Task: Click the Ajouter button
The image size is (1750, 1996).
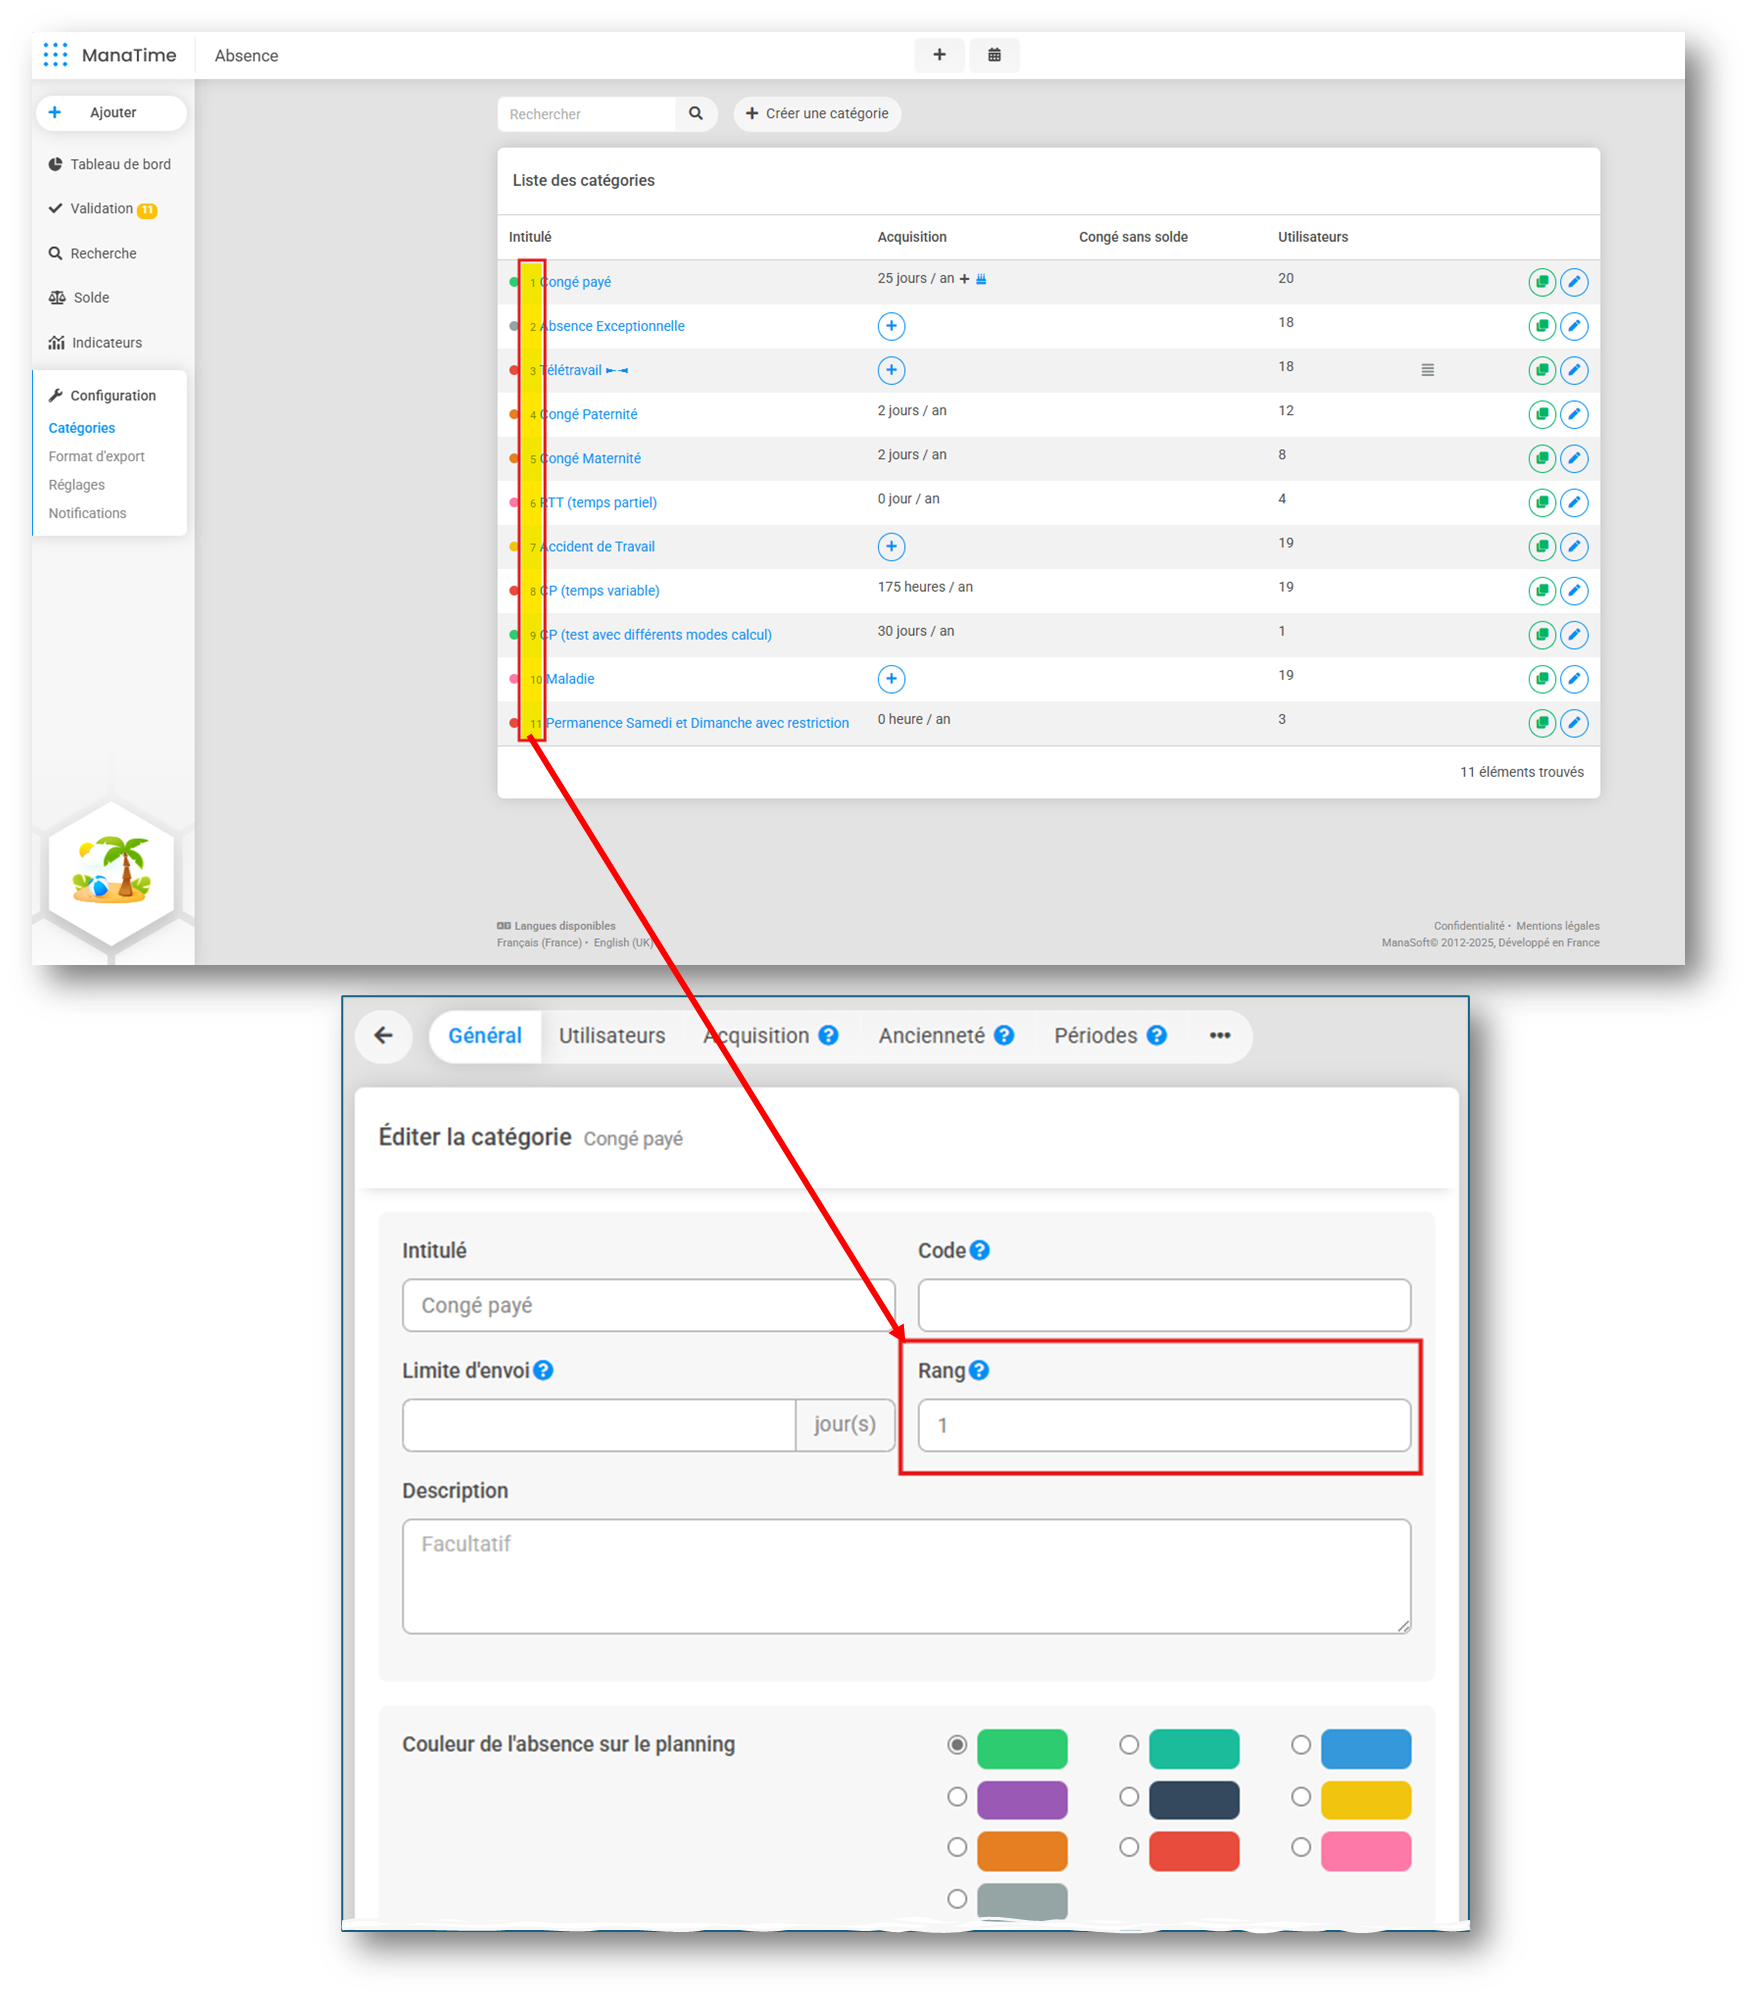Action: [111, 112]
